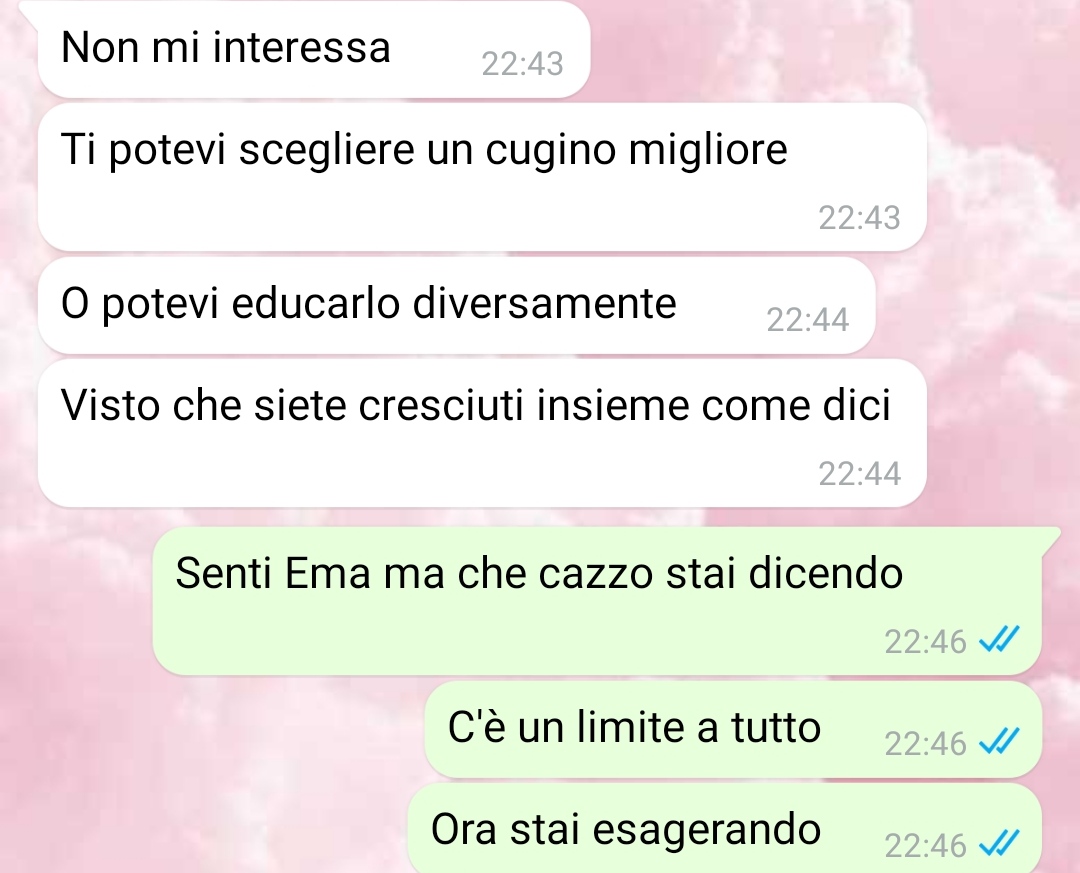Image resolution: width=1080 pixels, height=873 pixels.
Task: Click read-receipt double check on 'Senti Ema' message
Action: pyautogui.click(x=999, y=641)
